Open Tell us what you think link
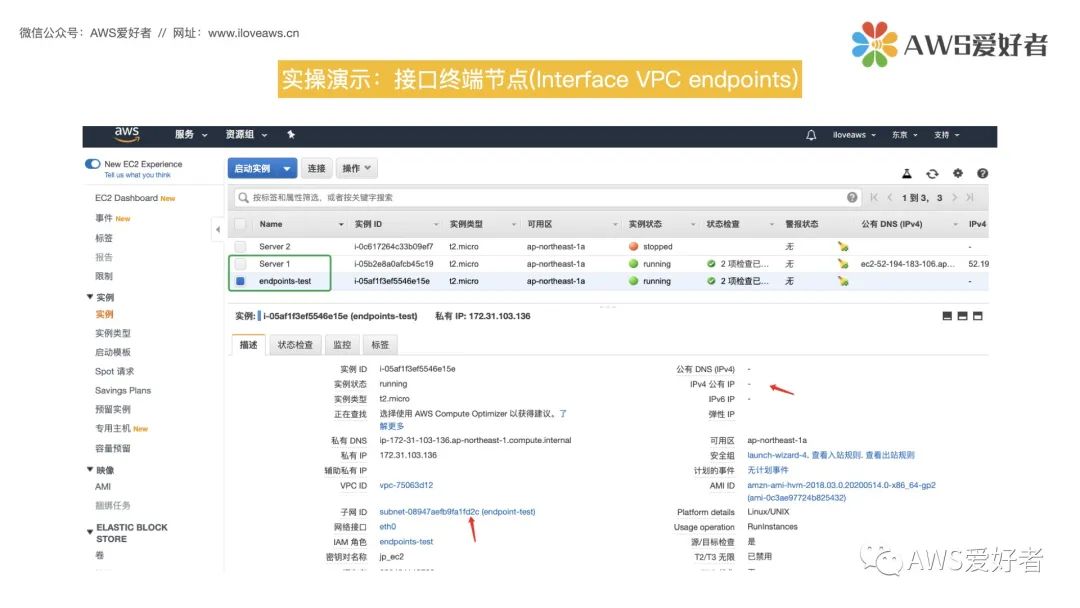Image resolution: width=1080 pixels, height=608 pixels. (138, 175)
